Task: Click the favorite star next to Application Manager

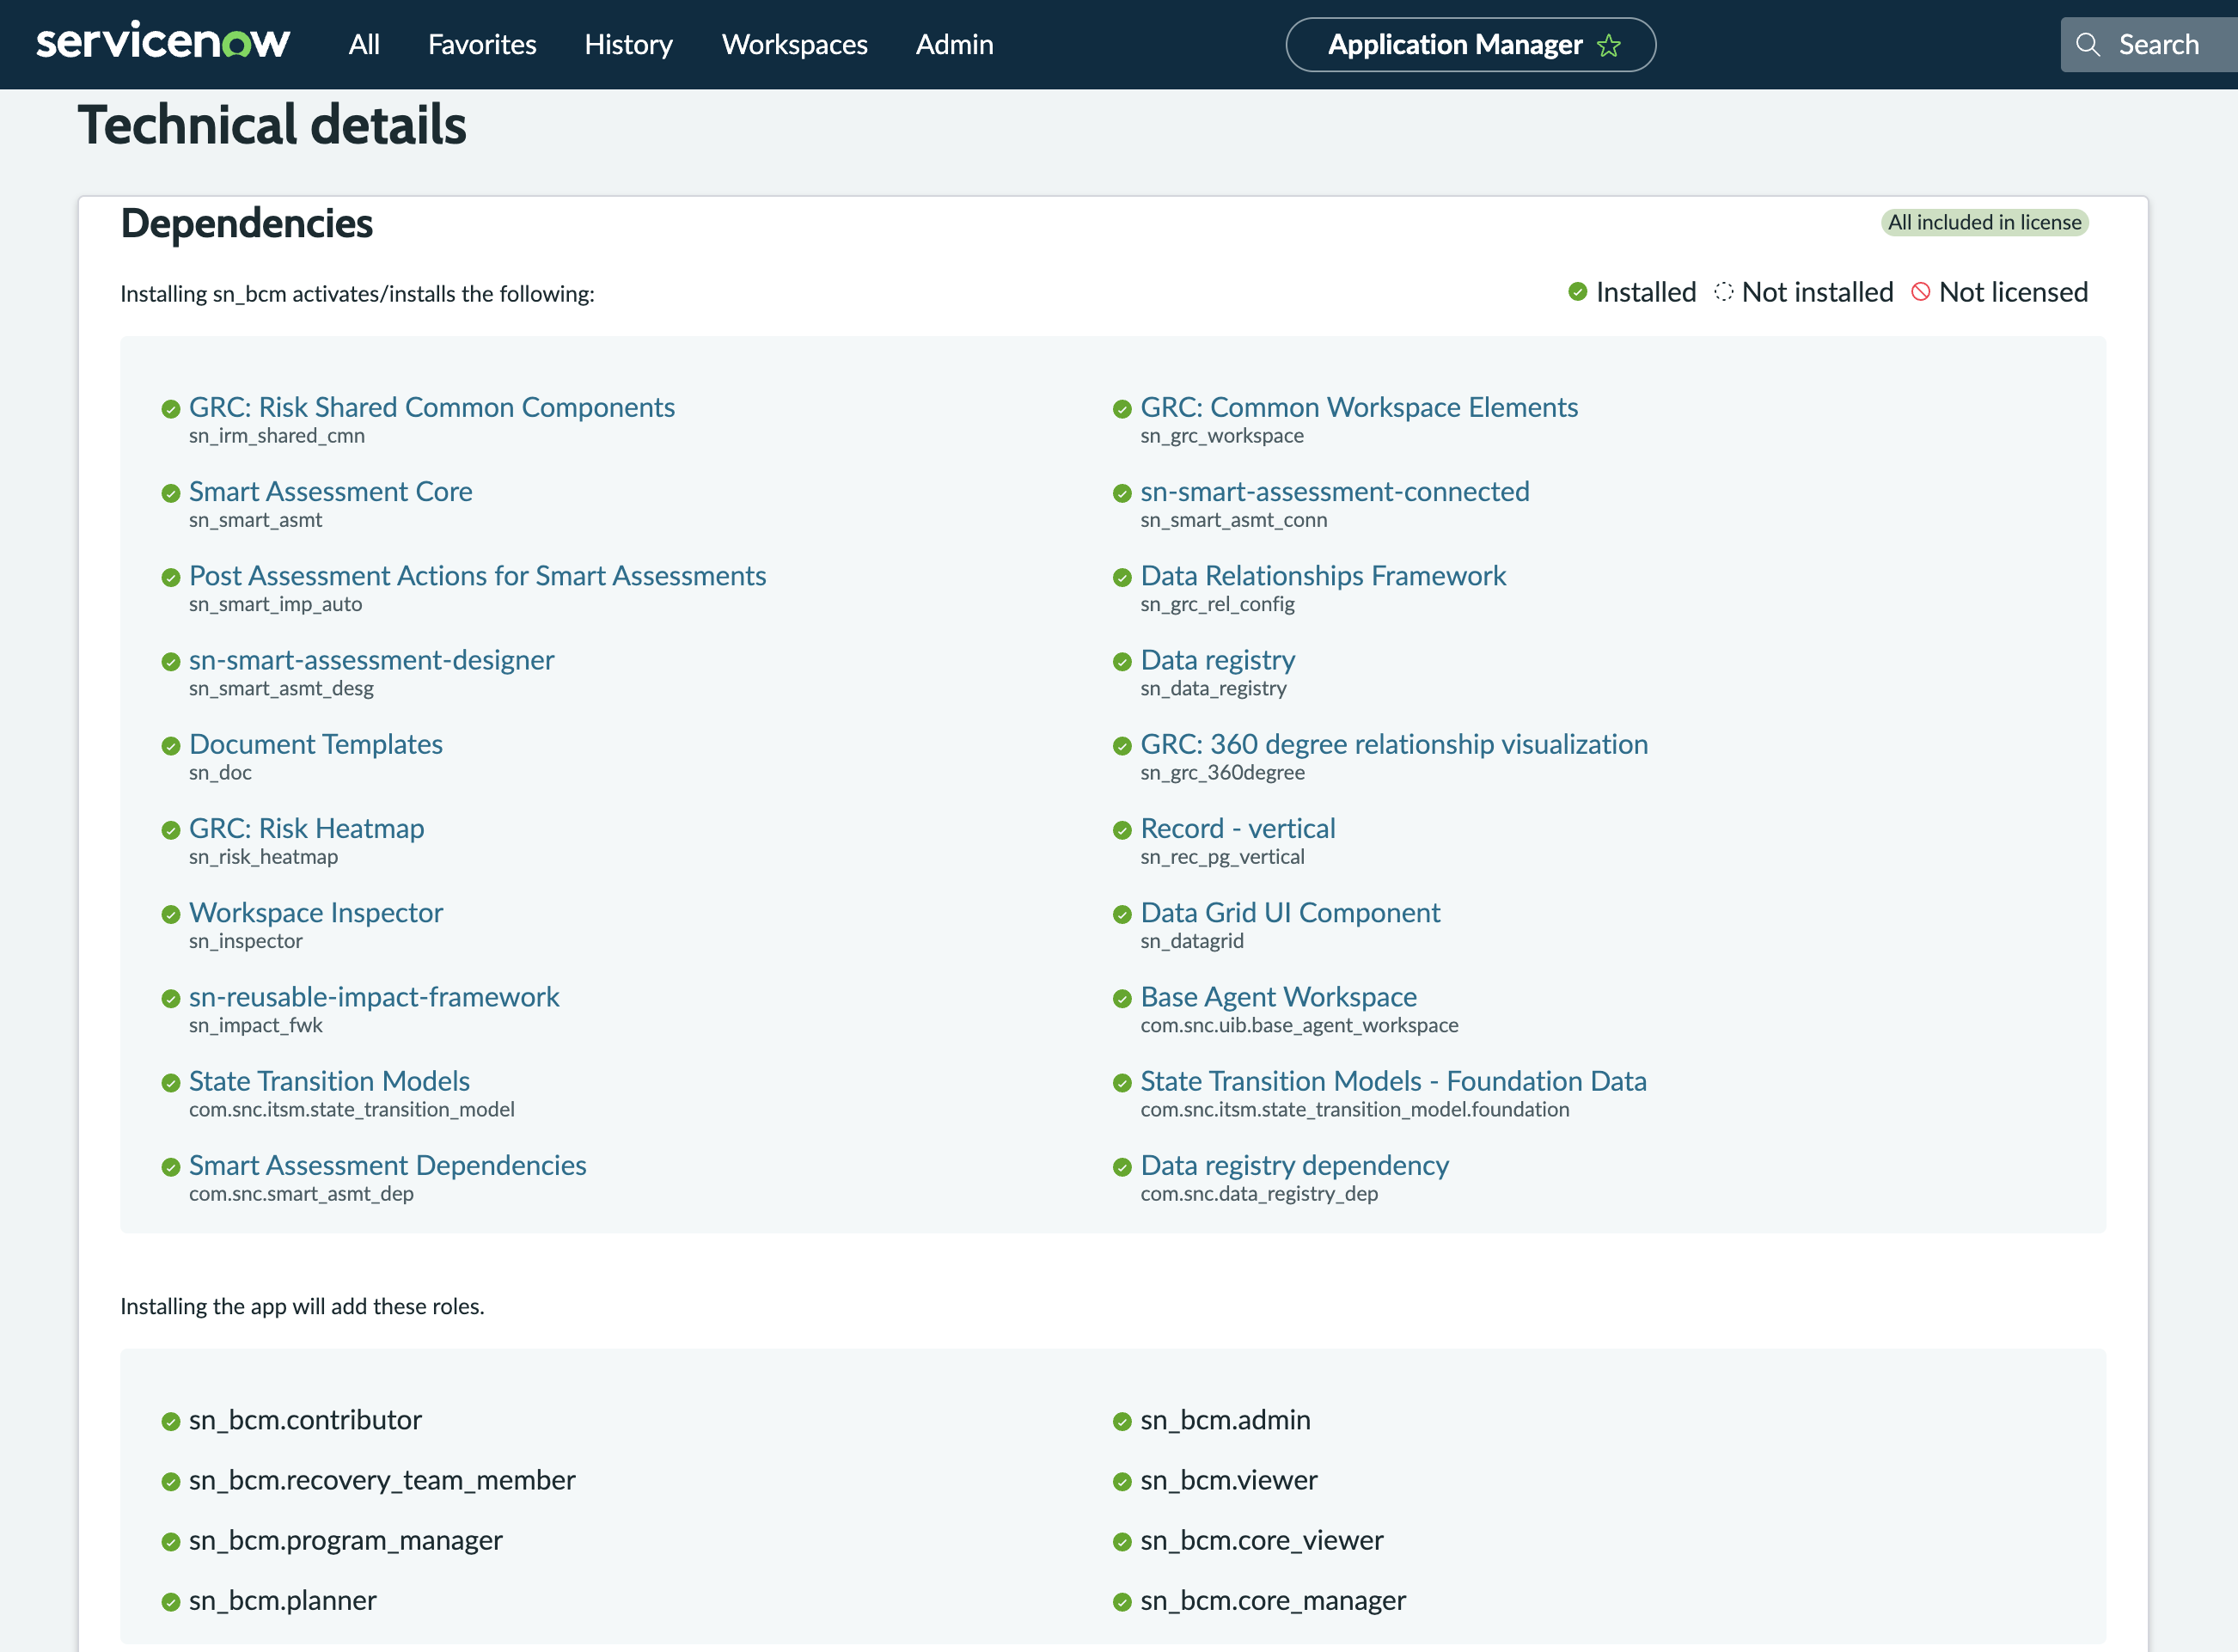Action: (x=1608, y=45)
